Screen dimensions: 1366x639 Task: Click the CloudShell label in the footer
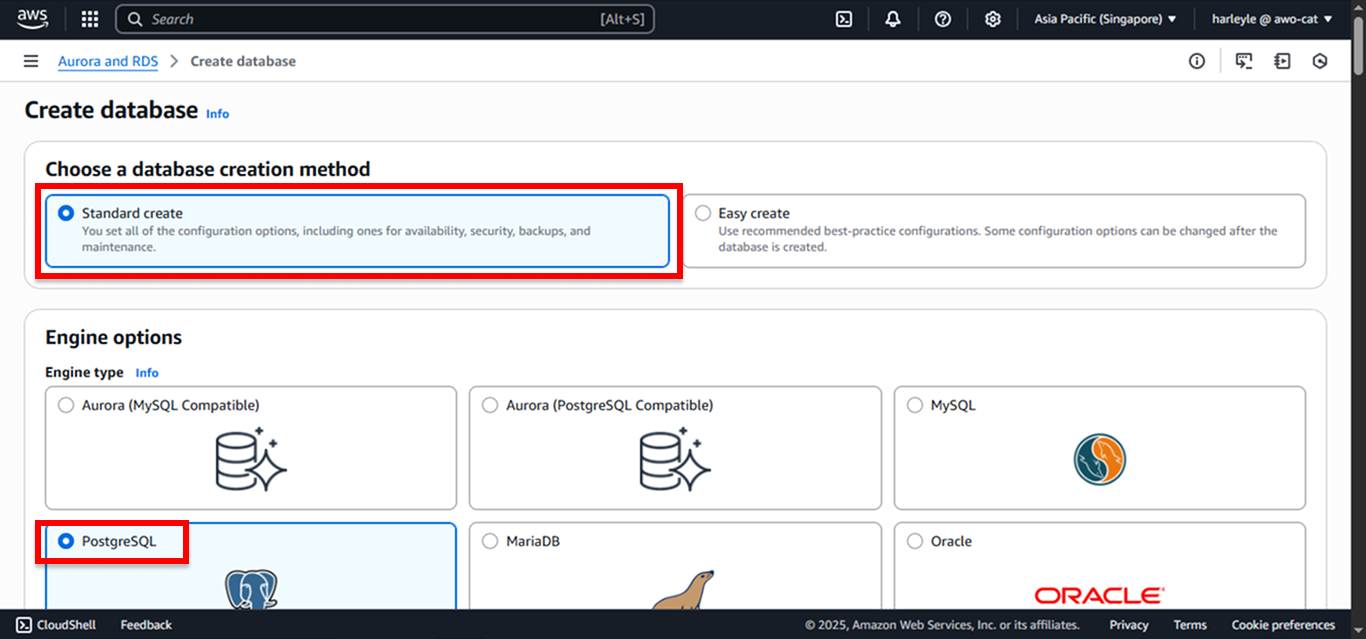[x=67, y=625]
